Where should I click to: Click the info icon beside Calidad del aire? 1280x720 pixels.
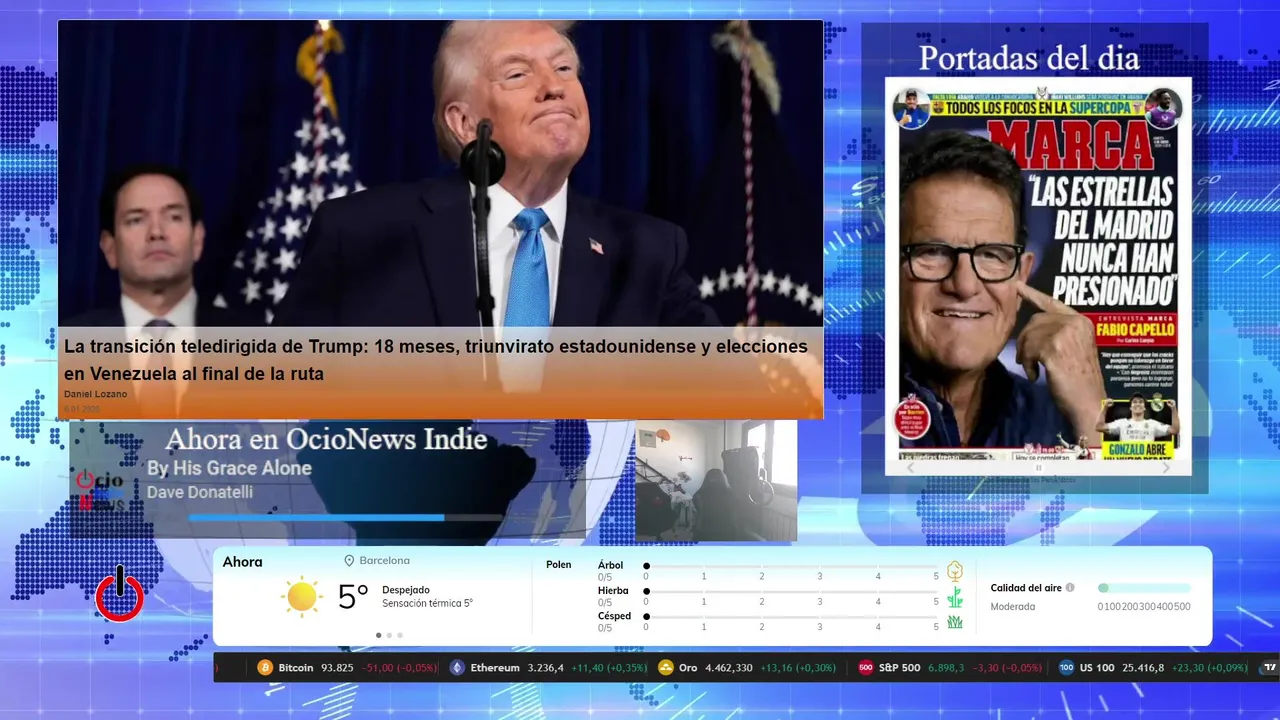pos(1070,588)
